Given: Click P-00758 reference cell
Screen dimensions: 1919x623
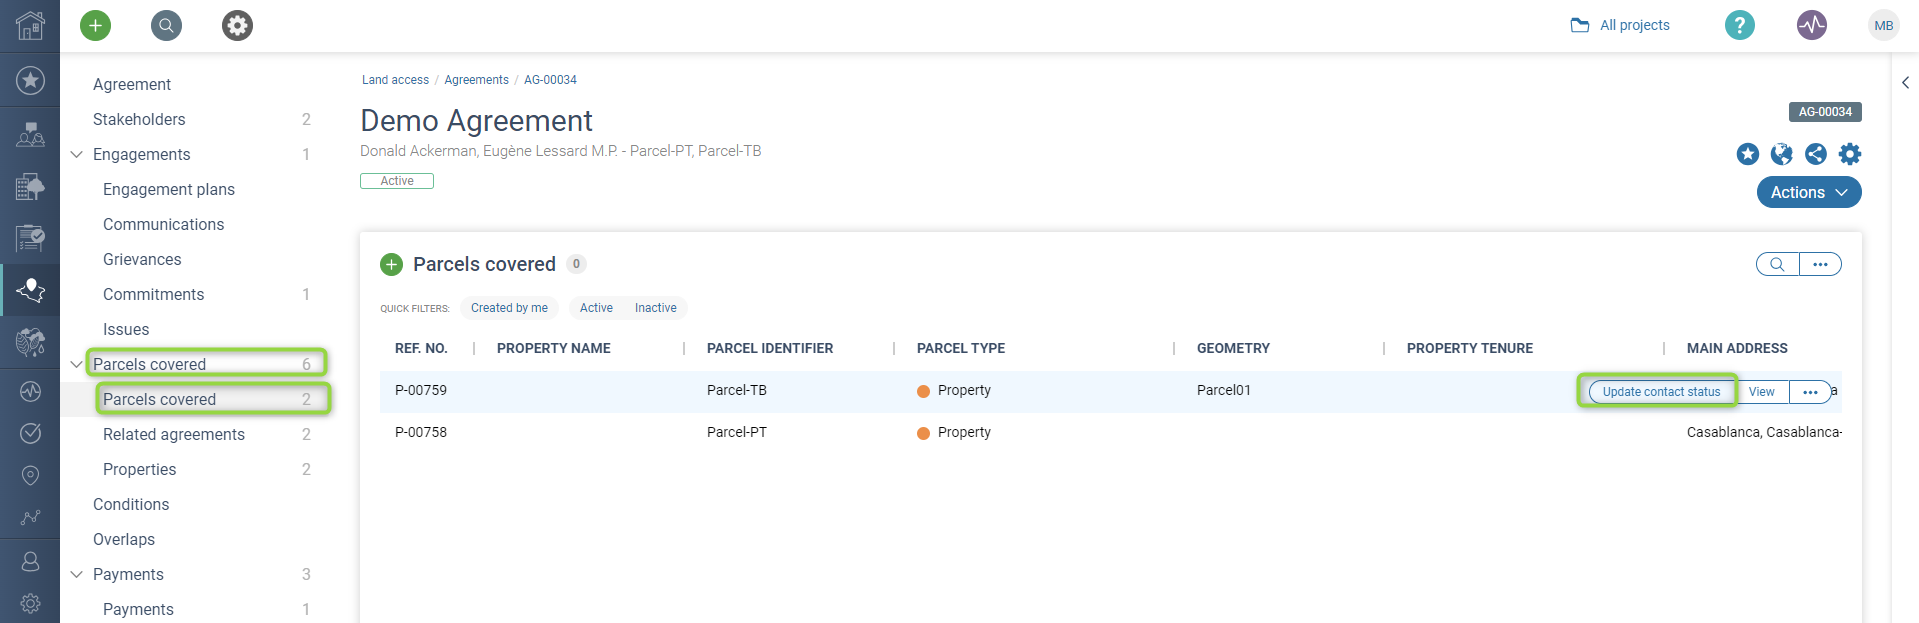Looking at the screenshot, I should click(421, 432).
